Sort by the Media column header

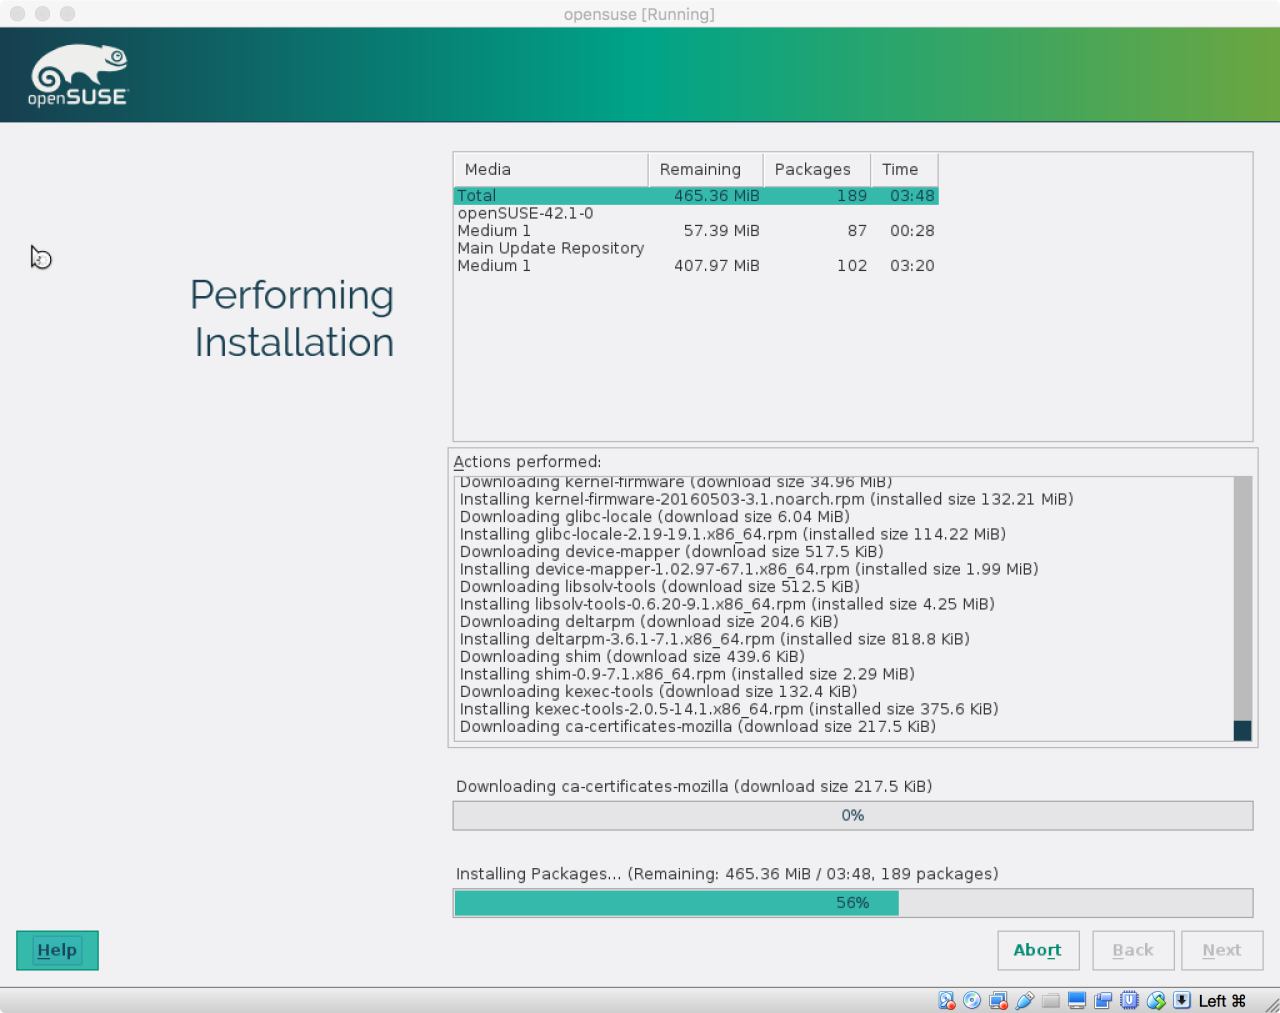550,169
